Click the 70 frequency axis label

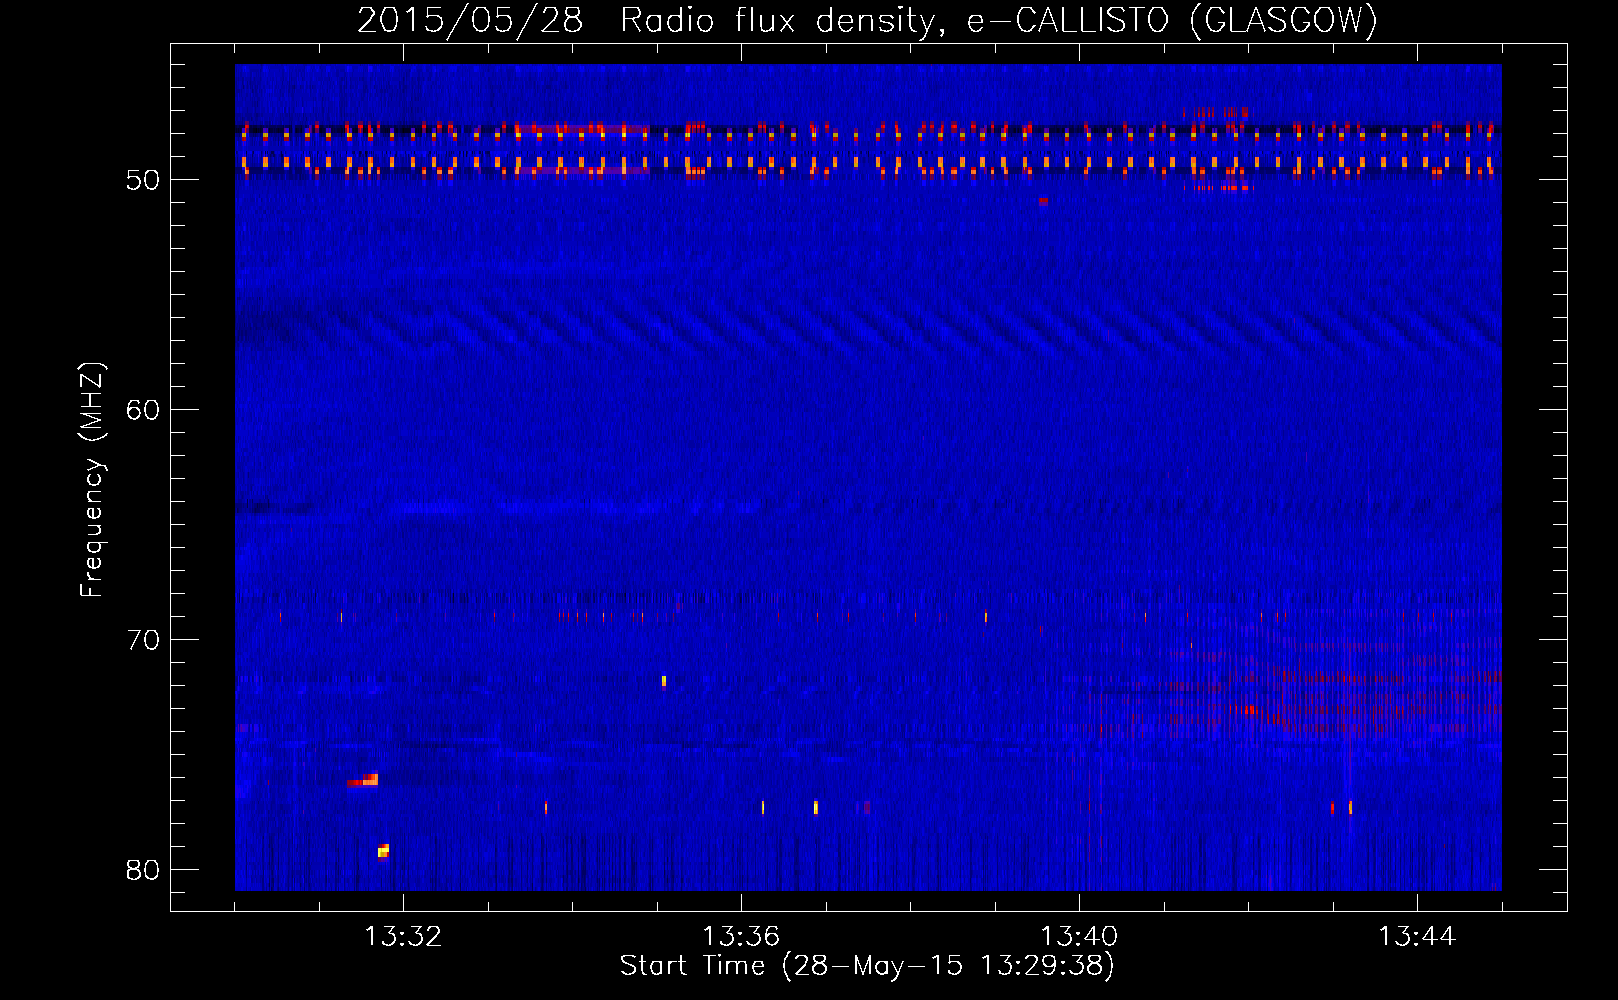[143, 640]
